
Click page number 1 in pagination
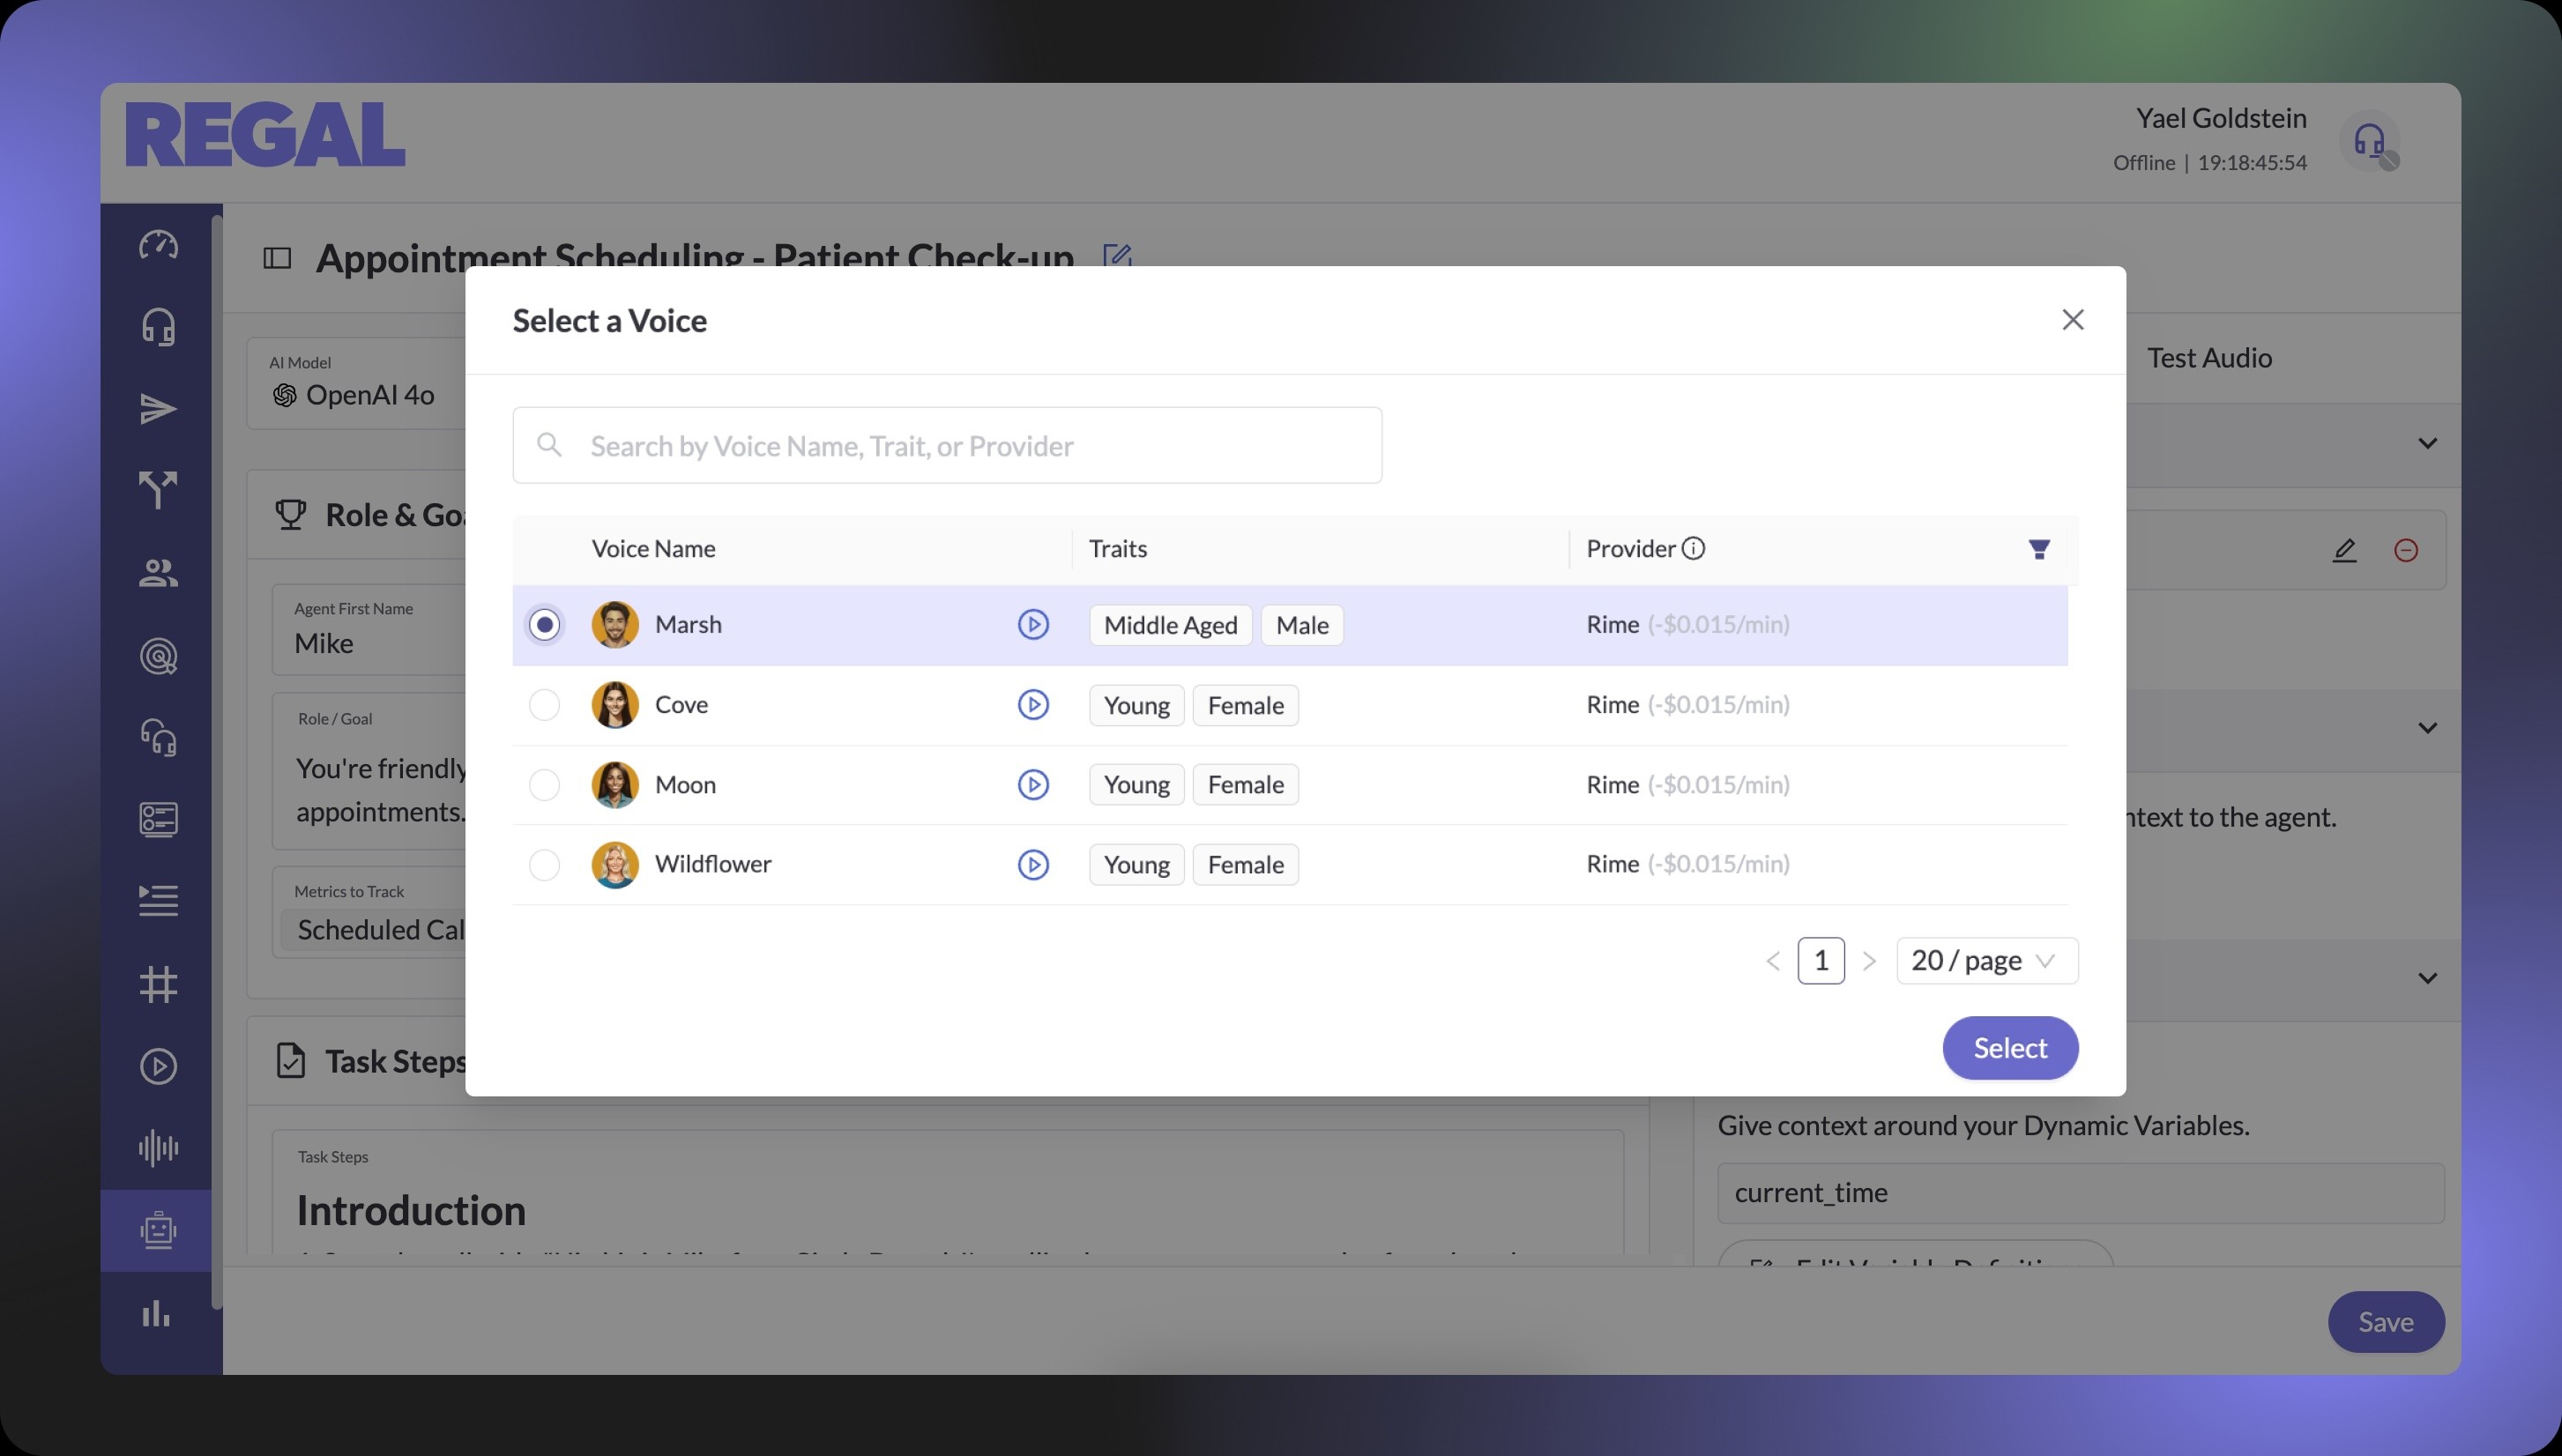point(1820,960)
